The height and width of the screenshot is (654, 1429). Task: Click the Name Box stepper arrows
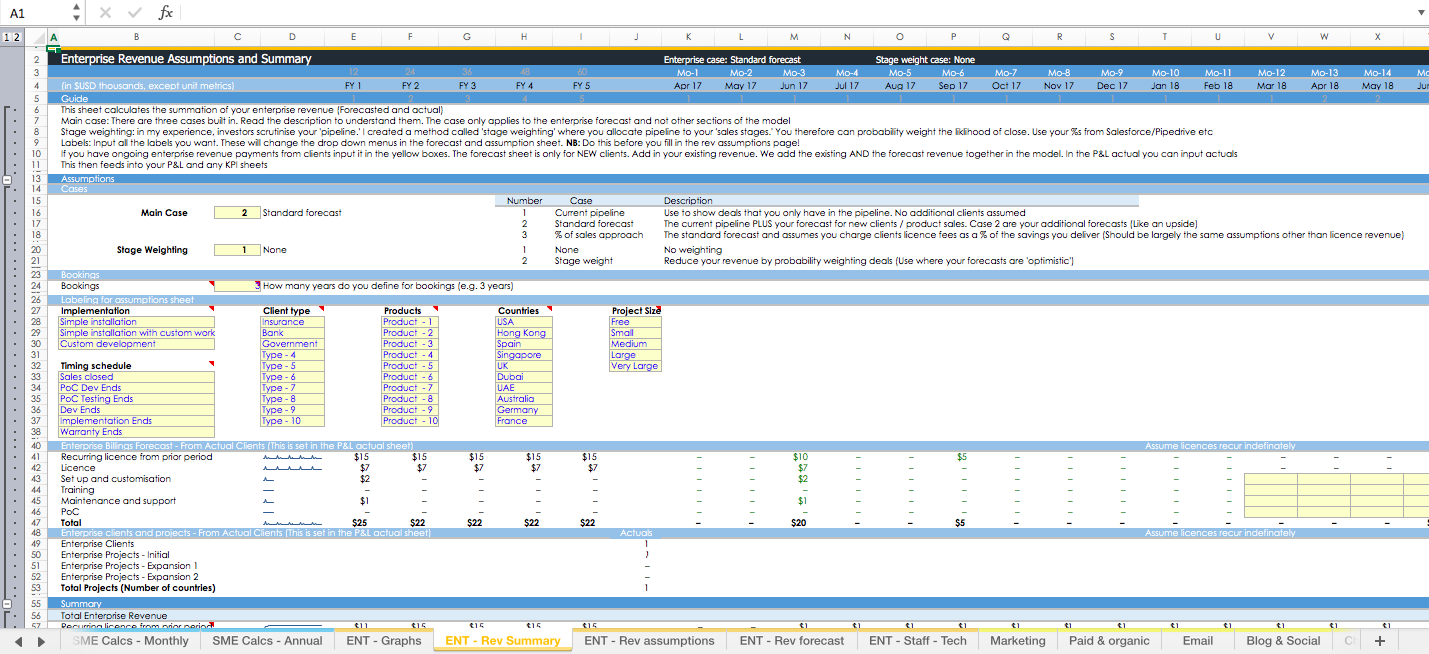[x=77, y=13]
